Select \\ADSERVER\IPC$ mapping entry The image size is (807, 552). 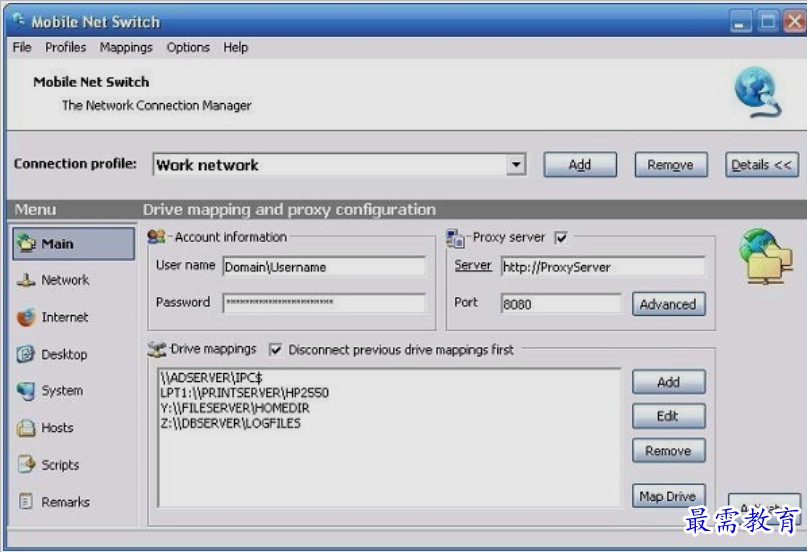tap(212, 378)
